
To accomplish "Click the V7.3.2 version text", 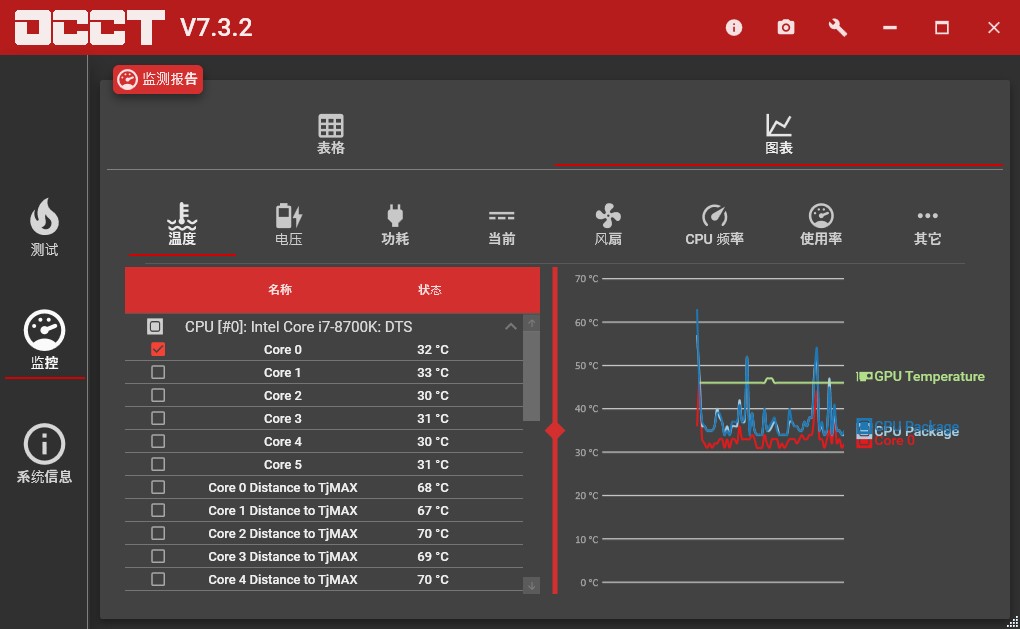I will pyautogui.click(x=216, y=27).
